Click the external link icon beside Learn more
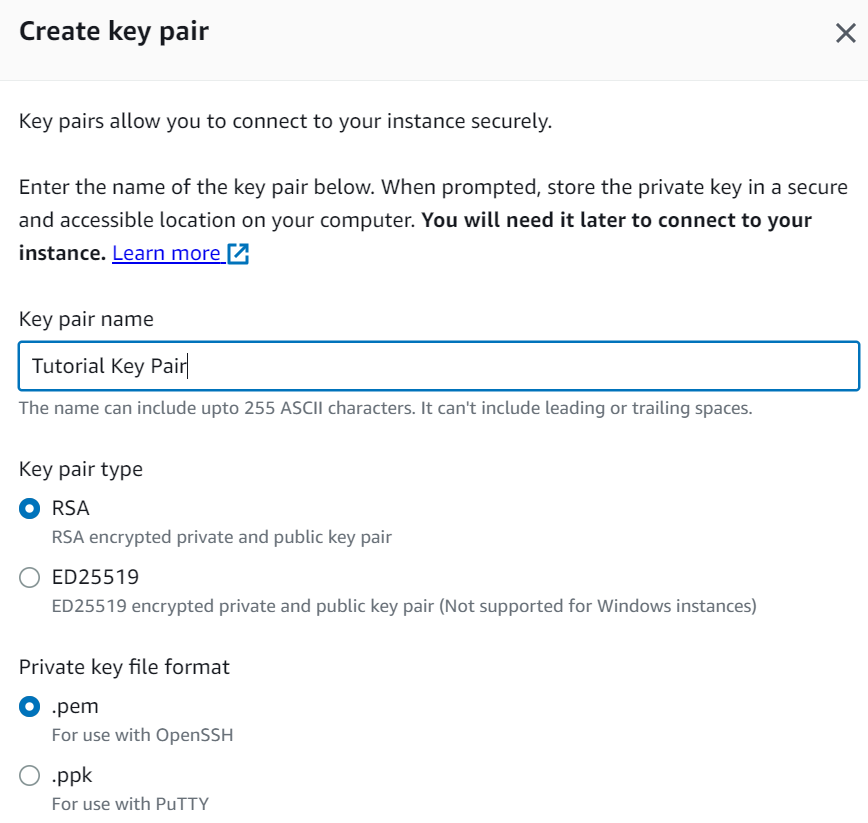The width and height of the screenshot is (868, 823). coord(238,253)
